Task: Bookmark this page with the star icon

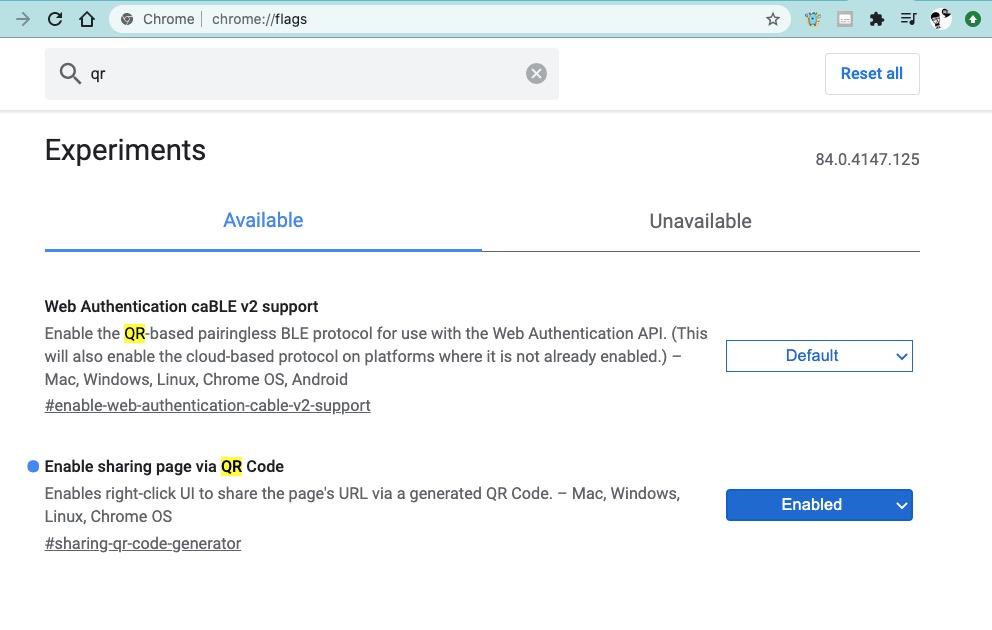Action: point(773,19)
